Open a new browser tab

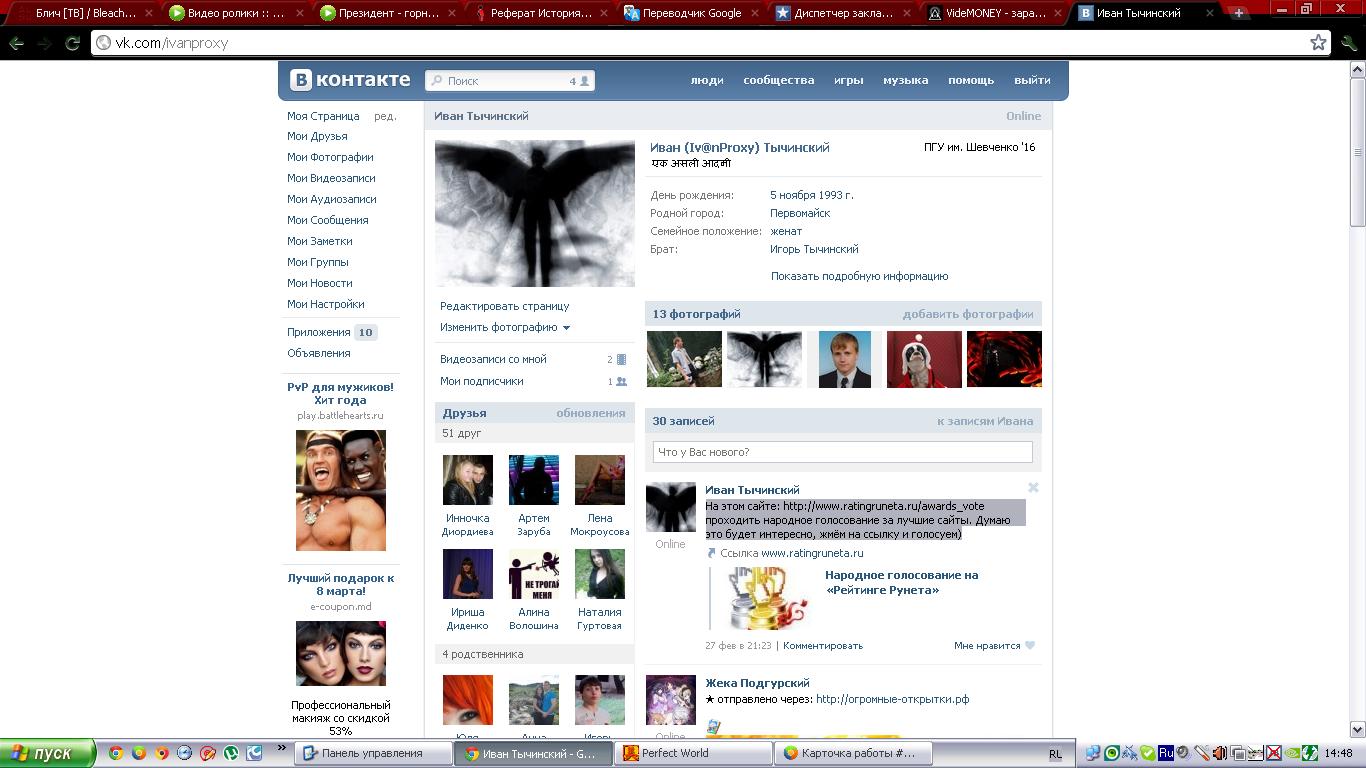pyautogui.click(x=1238, y=13)
